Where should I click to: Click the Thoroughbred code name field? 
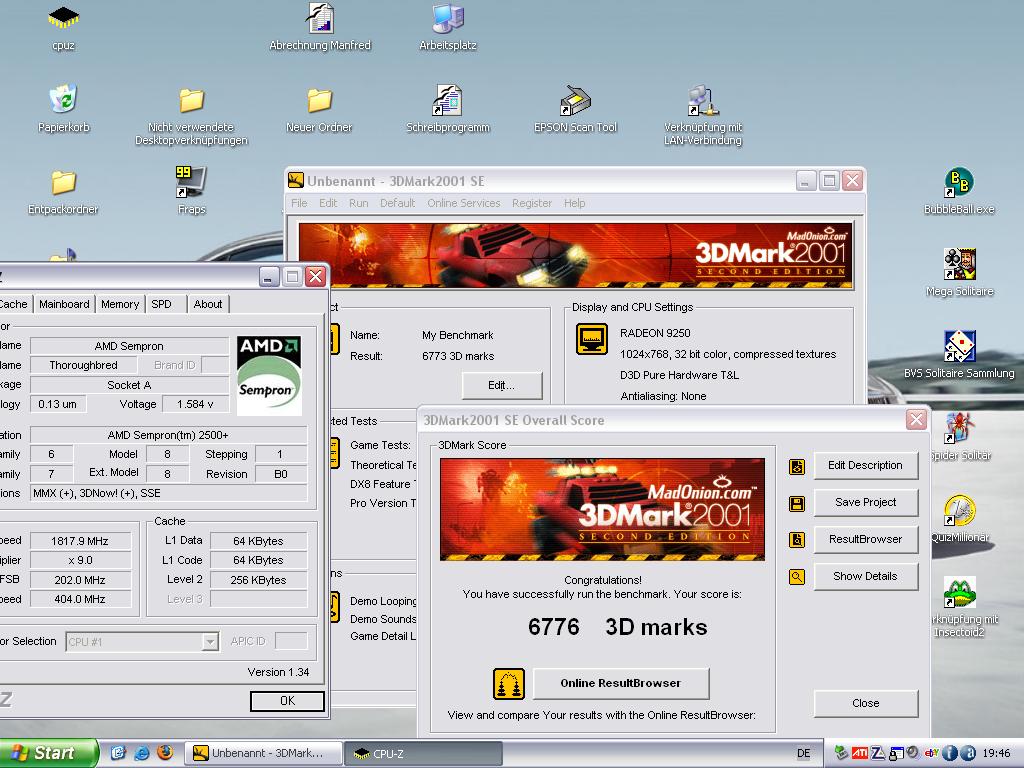(84, 365)
